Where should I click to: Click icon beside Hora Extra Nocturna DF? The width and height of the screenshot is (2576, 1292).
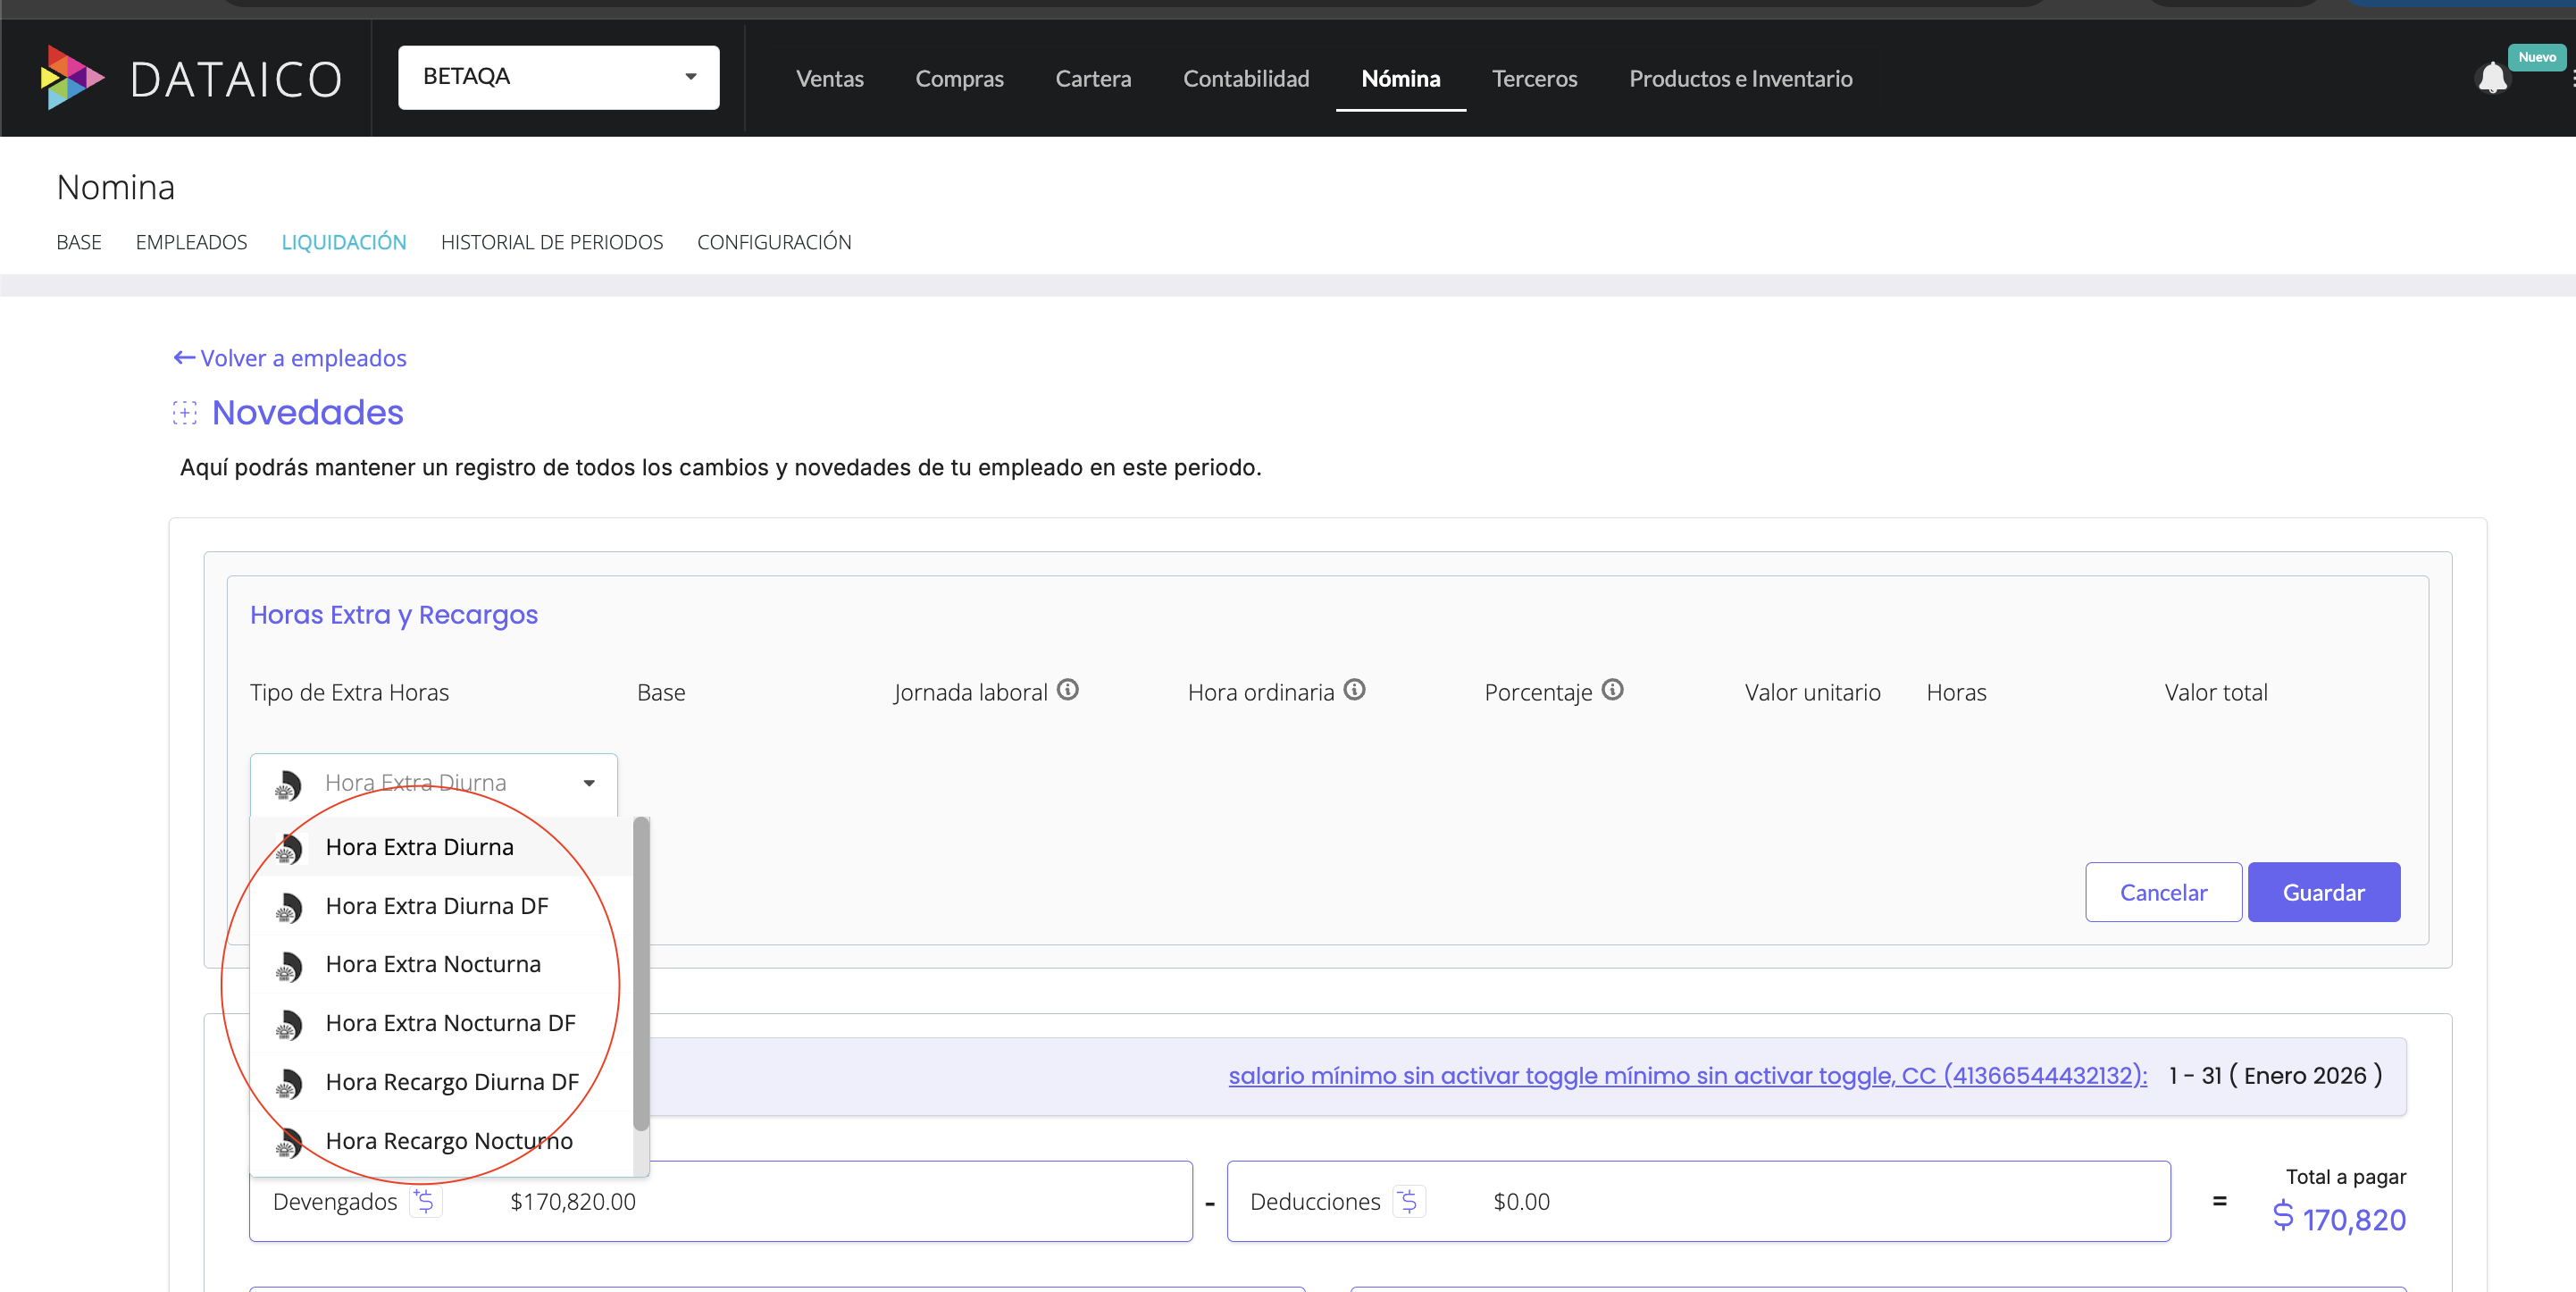288,1024
